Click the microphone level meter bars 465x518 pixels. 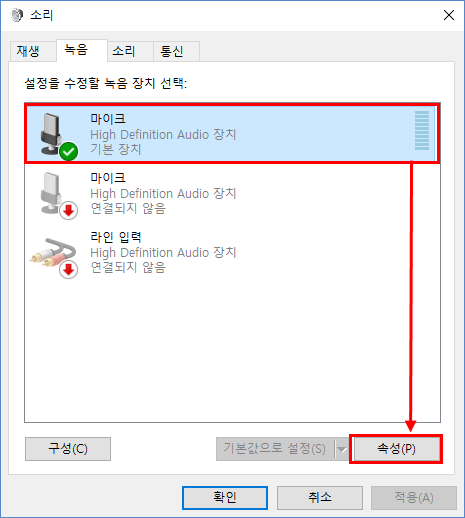click(422, 131)
